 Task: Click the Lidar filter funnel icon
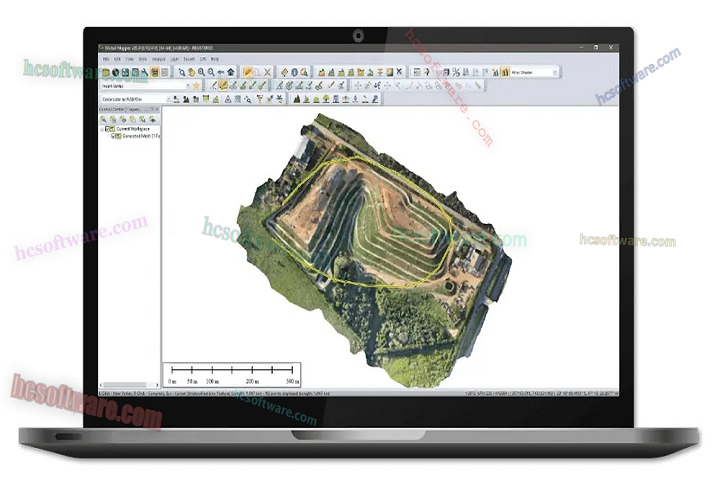coord(260,99)
